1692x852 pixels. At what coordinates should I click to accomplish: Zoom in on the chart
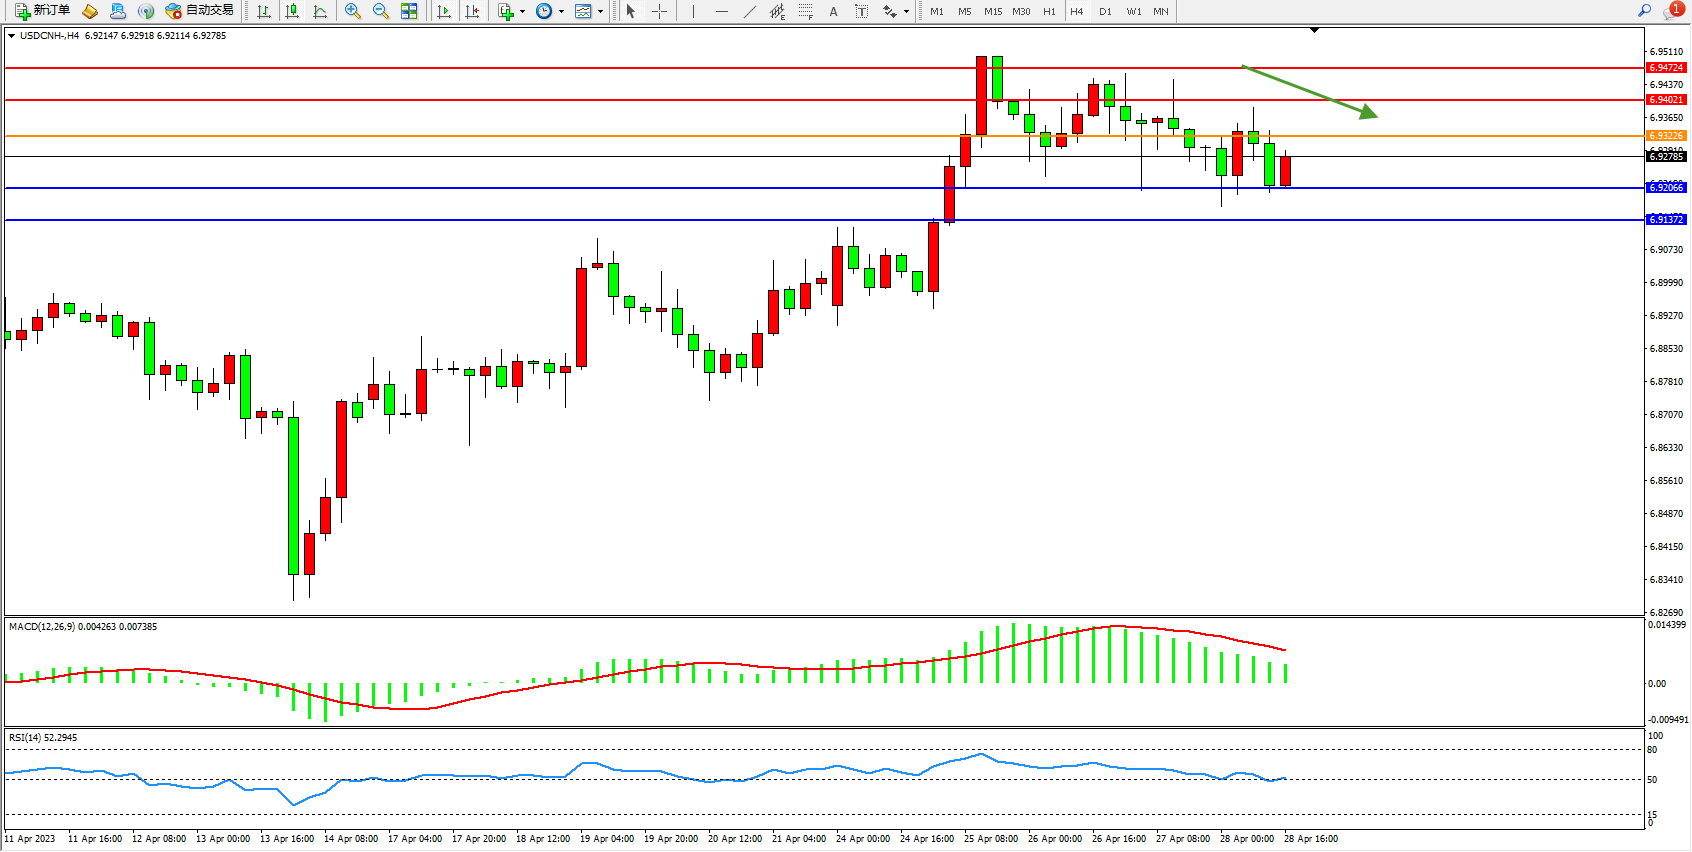click(353, 11)
